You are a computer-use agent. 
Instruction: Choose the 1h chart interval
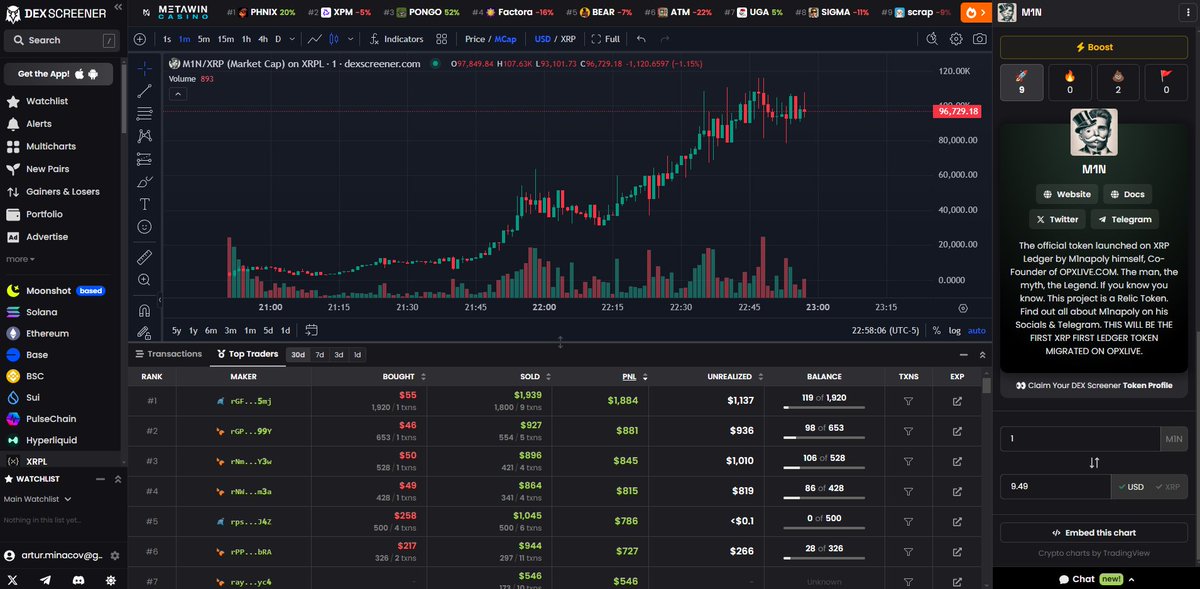[247, 39]
